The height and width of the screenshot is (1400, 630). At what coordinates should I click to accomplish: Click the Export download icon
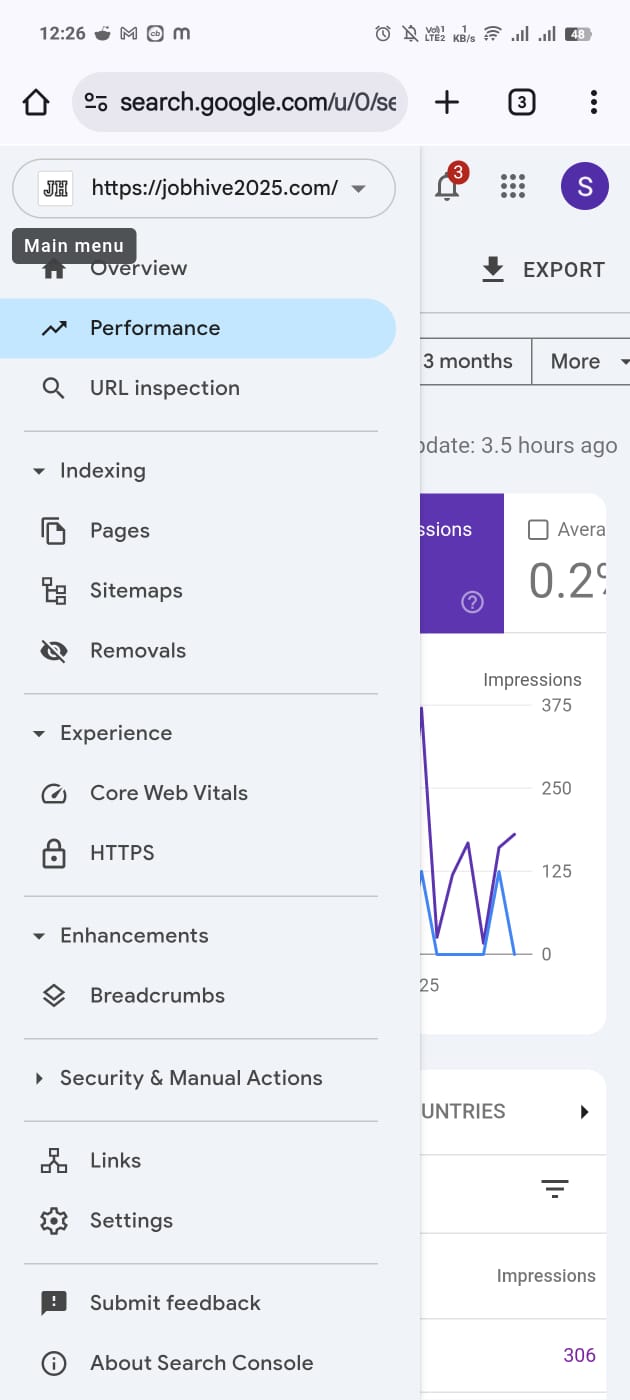point(493,270)
